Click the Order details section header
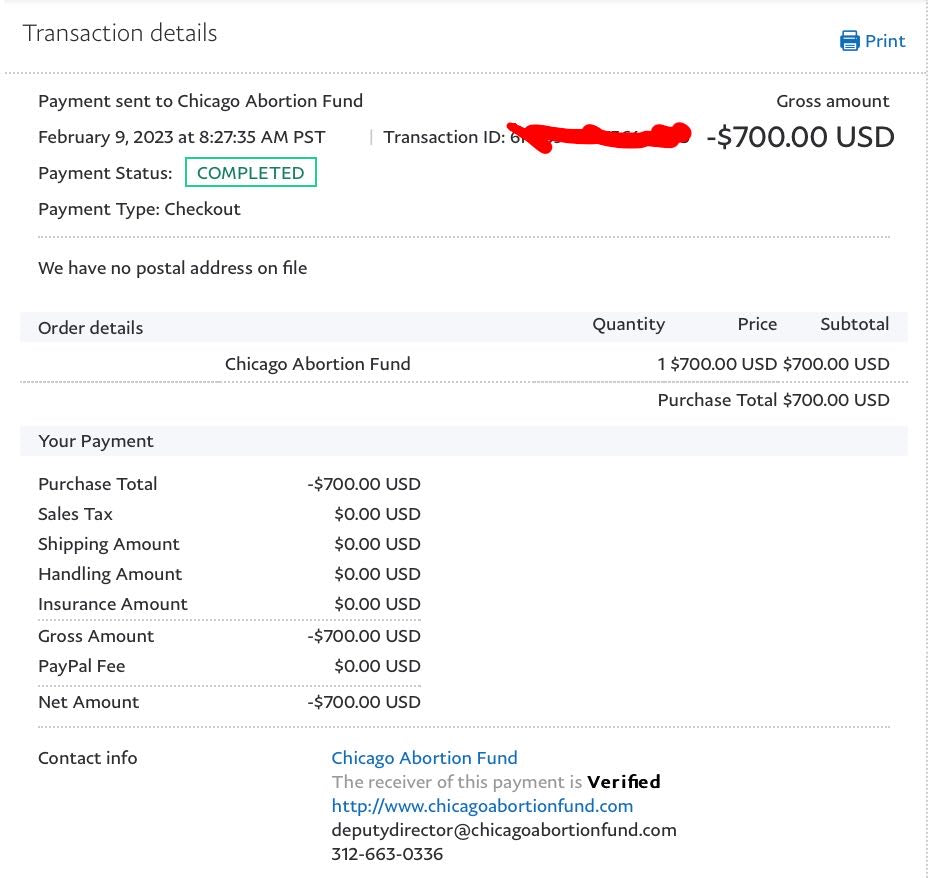 coord(90,328)
